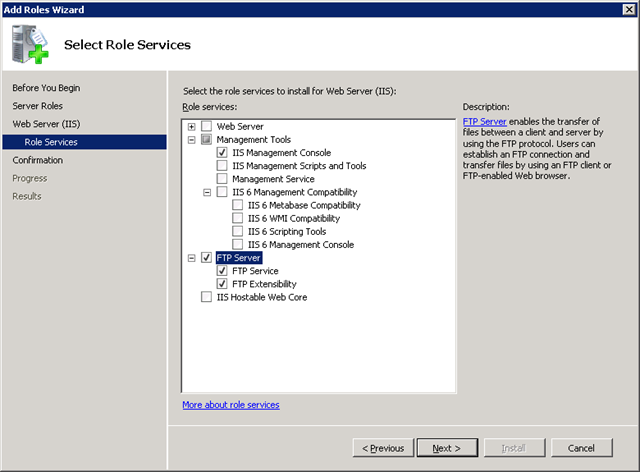The image size is (640, 472).
Task: Check IIS 6 Management Console checkbox
Action: pos(238,244)
